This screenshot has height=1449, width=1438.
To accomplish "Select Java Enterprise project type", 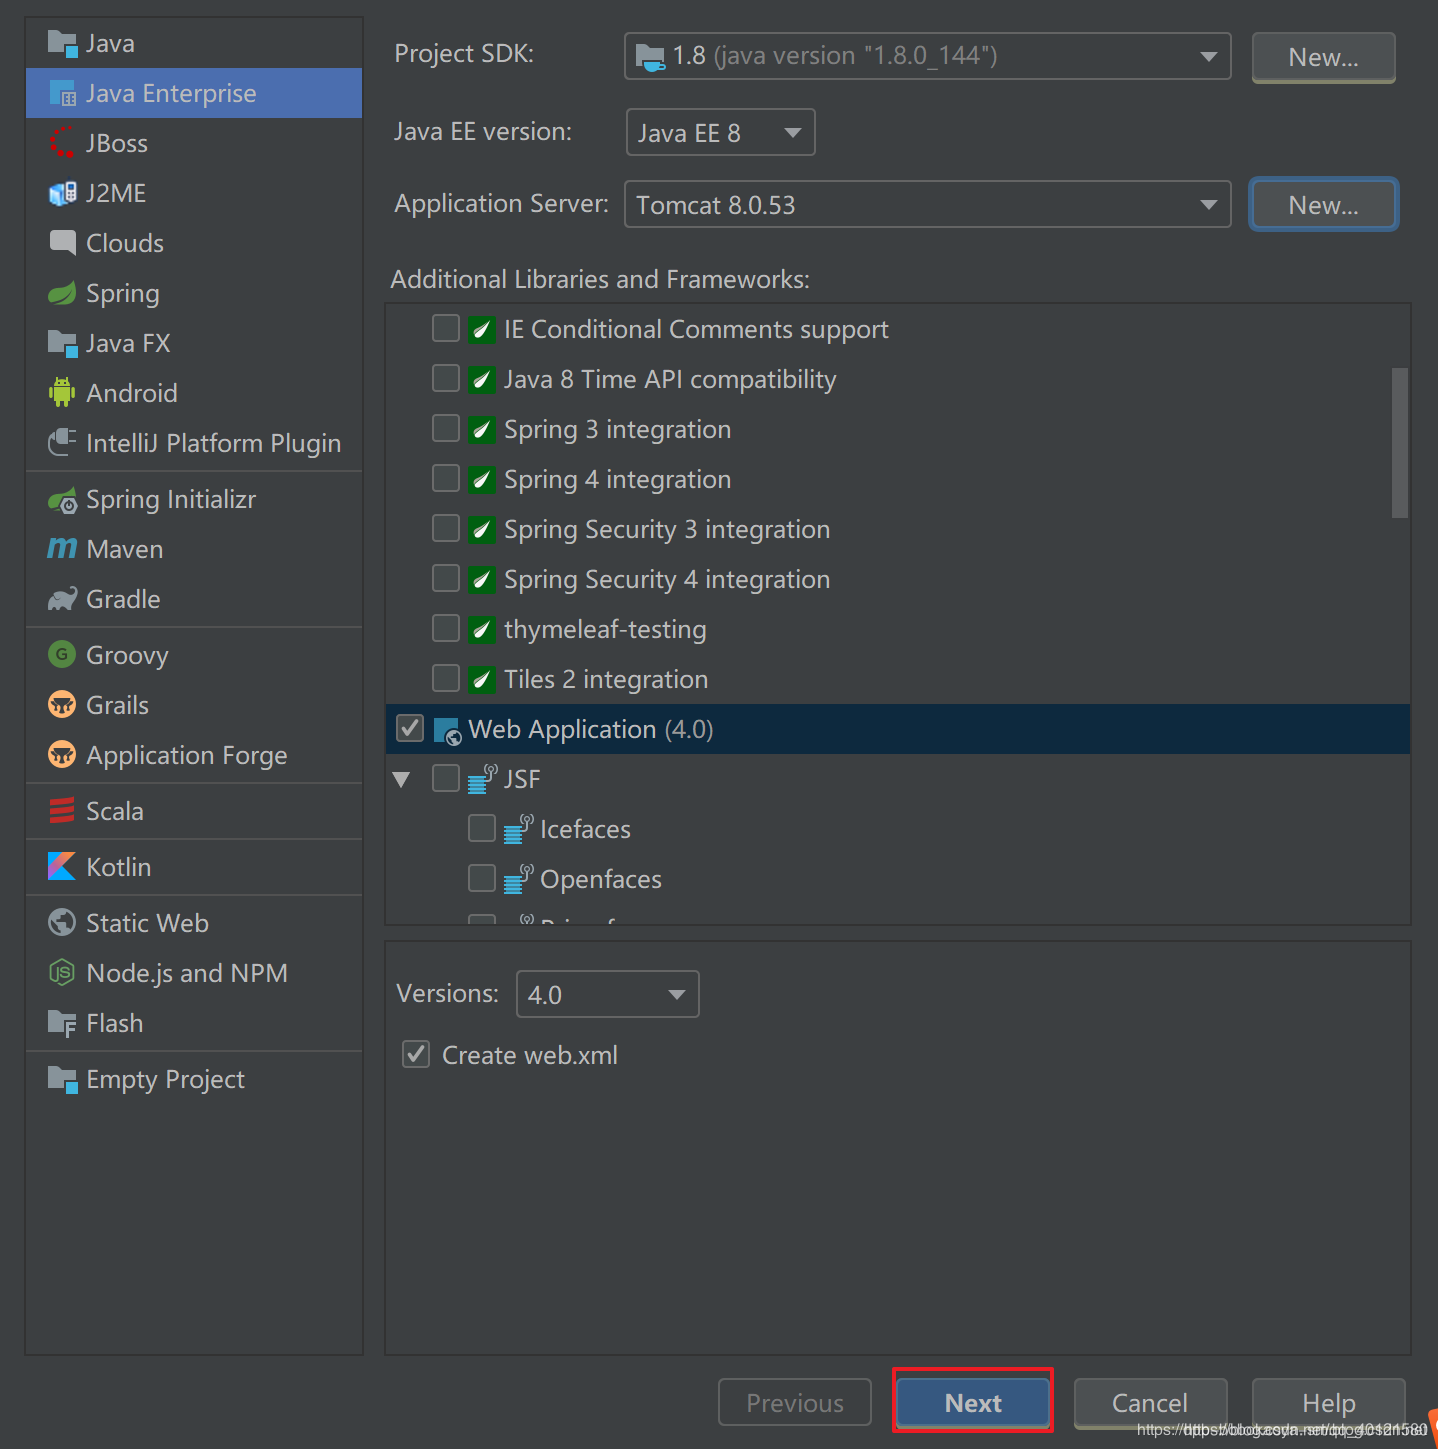I will 194,93.
